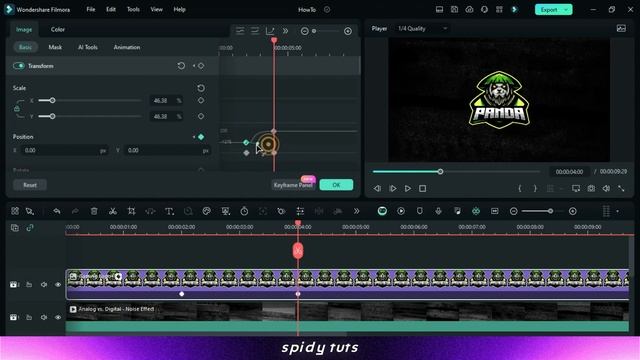
Task: Add marker with shield marker icon
Action: [x=420, y=211]
